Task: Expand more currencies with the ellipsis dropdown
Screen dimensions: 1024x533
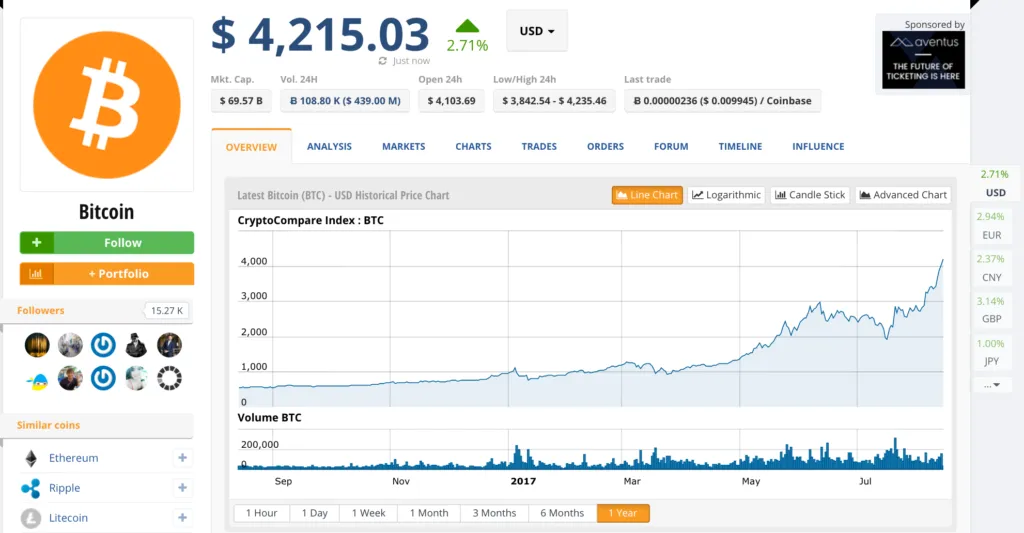Action: 991,385
